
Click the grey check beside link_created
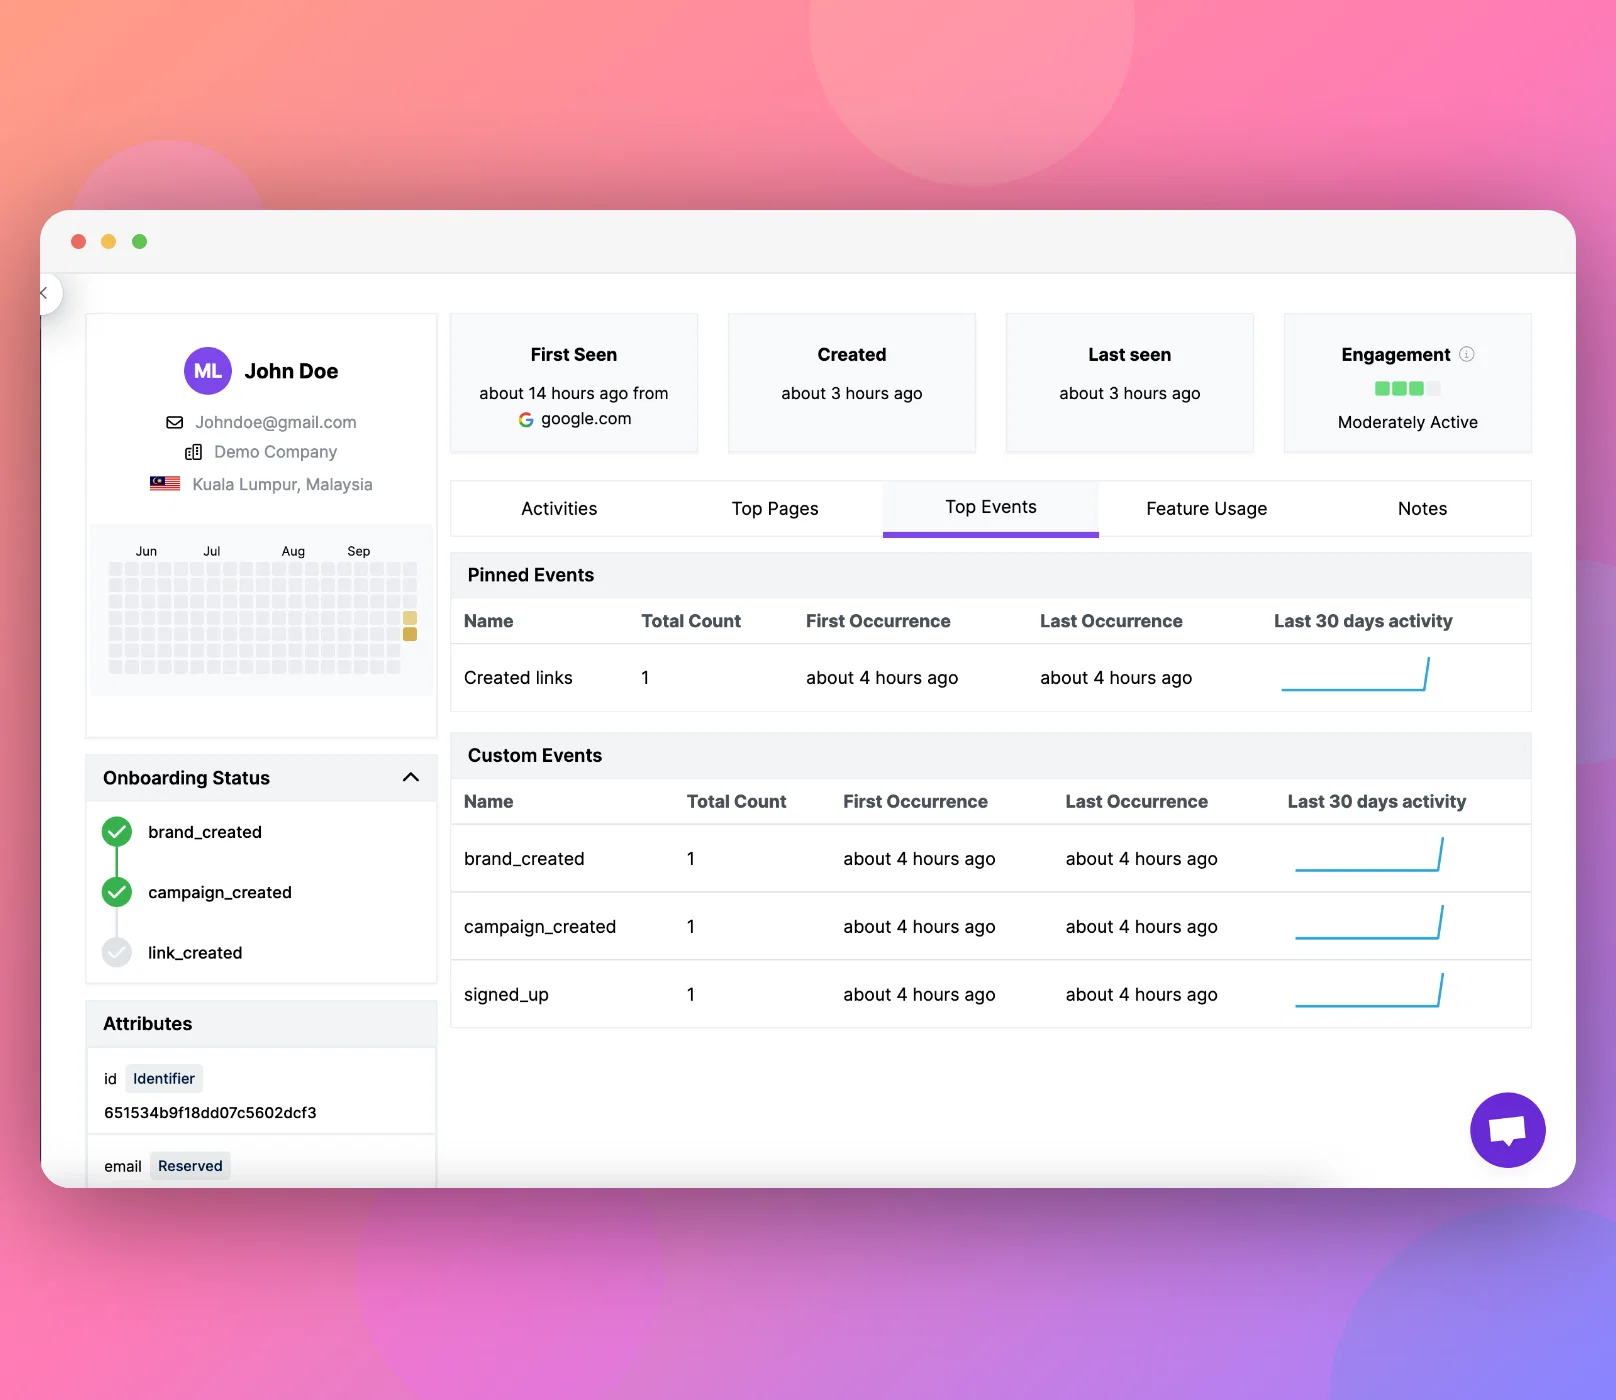click(117, 952)
